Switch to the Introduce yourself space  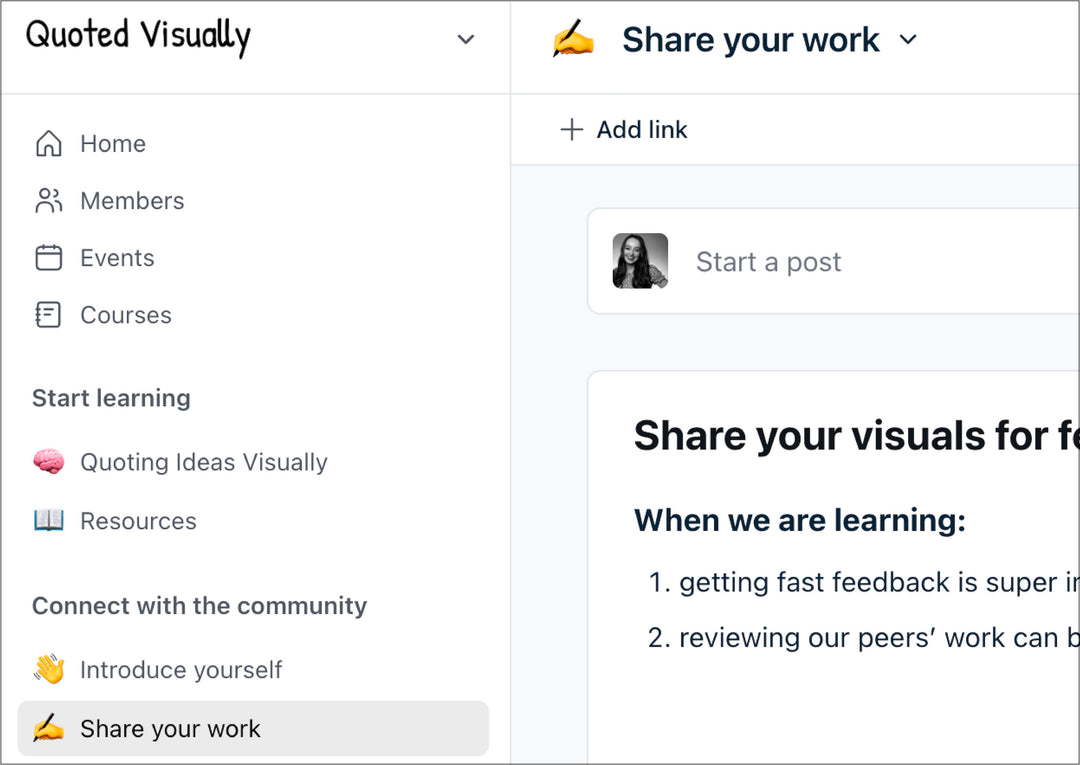181,670
